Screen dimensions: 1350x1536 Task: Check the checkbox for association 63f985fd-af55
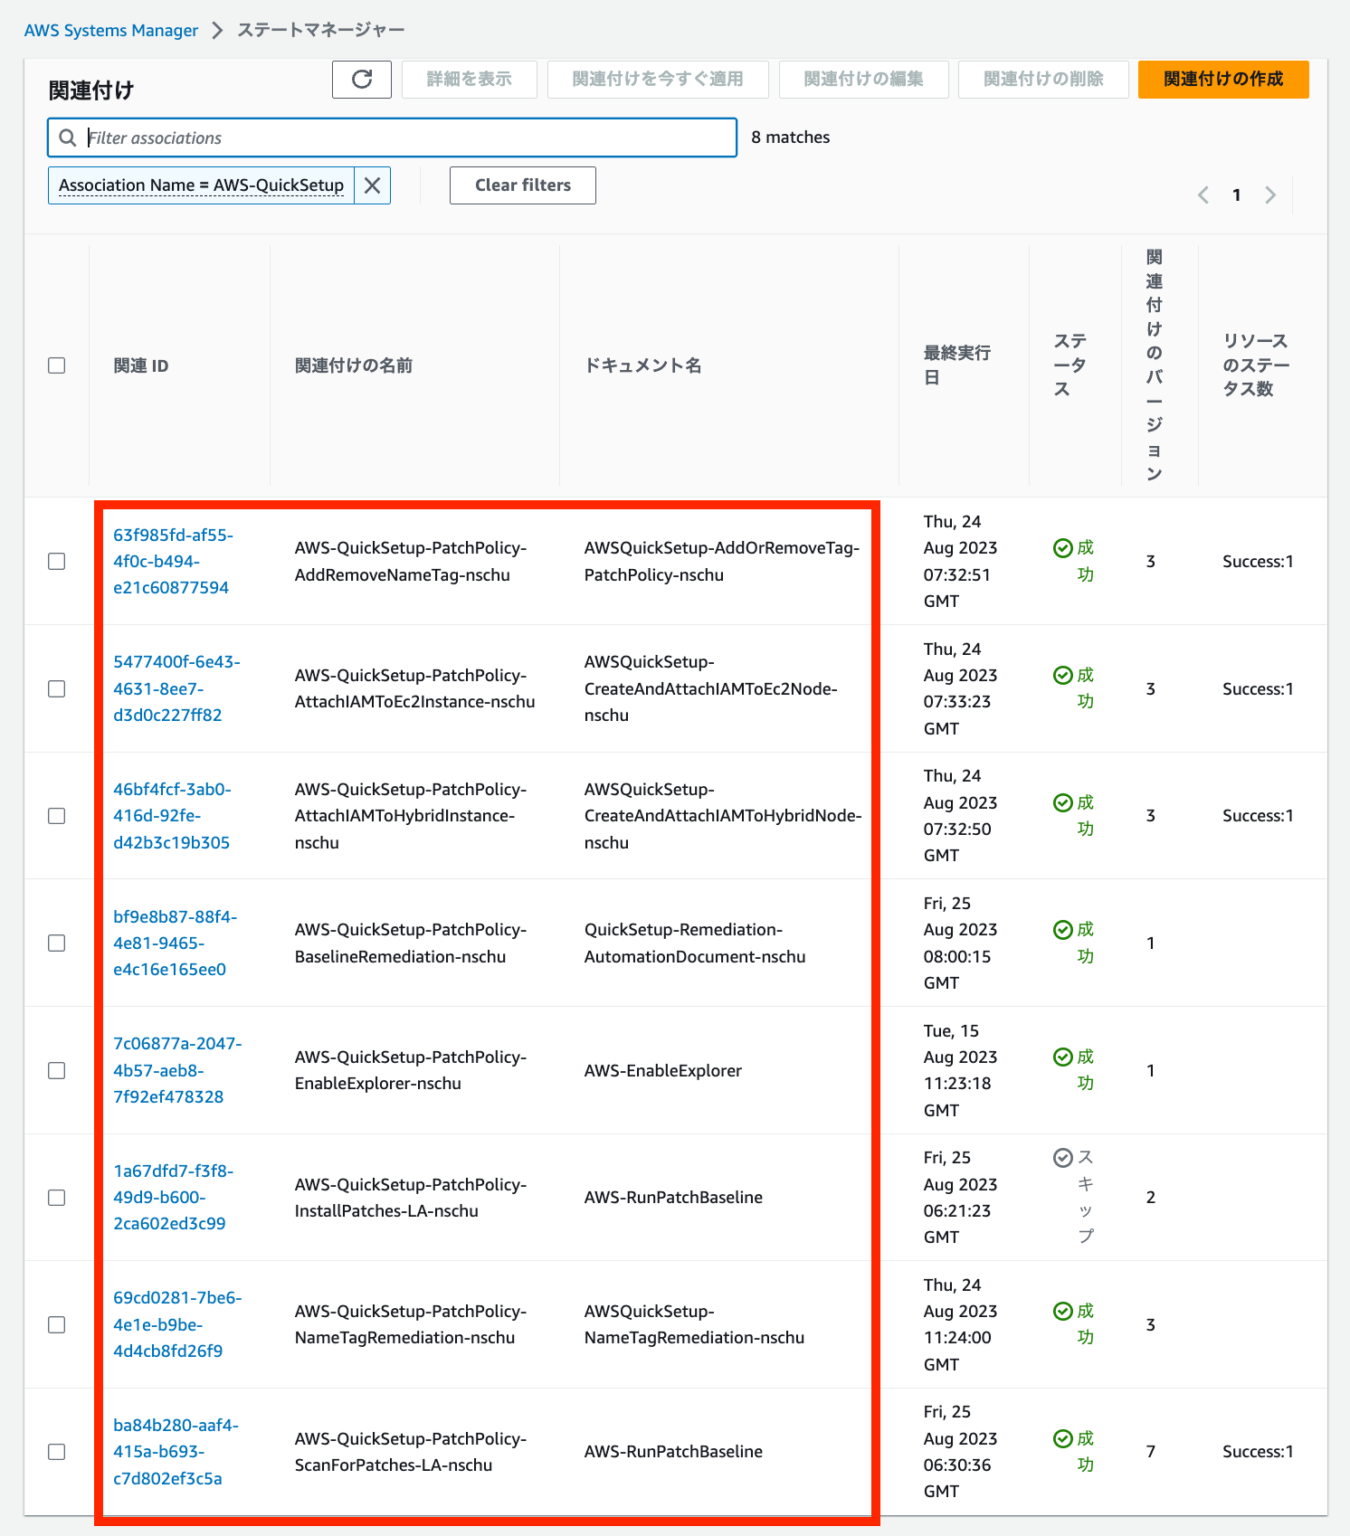(x=57, y=562)
